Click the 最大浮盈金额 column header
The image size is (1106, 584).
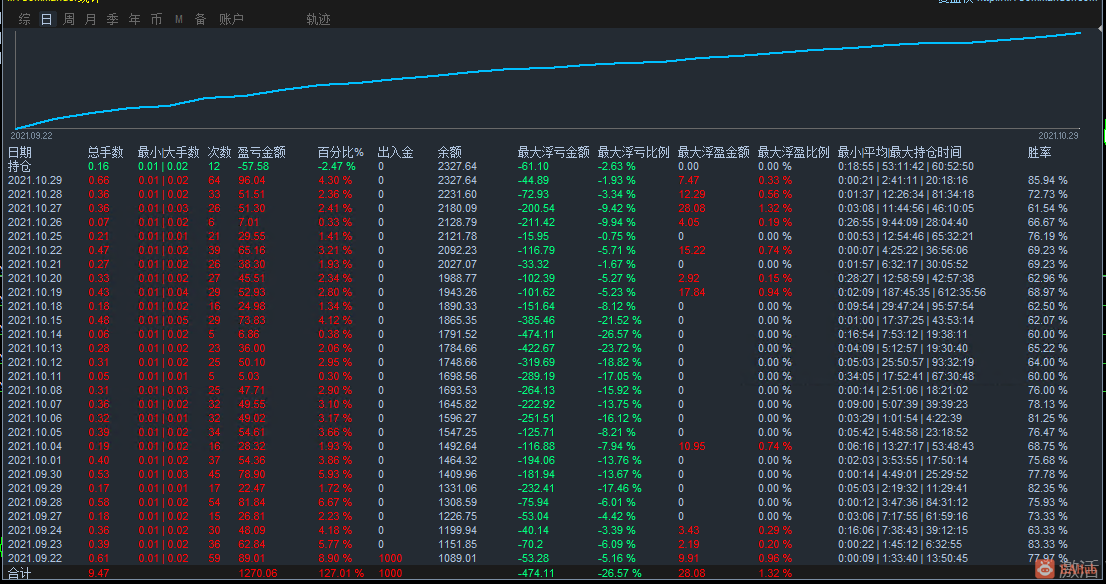[x=714, y=152]
